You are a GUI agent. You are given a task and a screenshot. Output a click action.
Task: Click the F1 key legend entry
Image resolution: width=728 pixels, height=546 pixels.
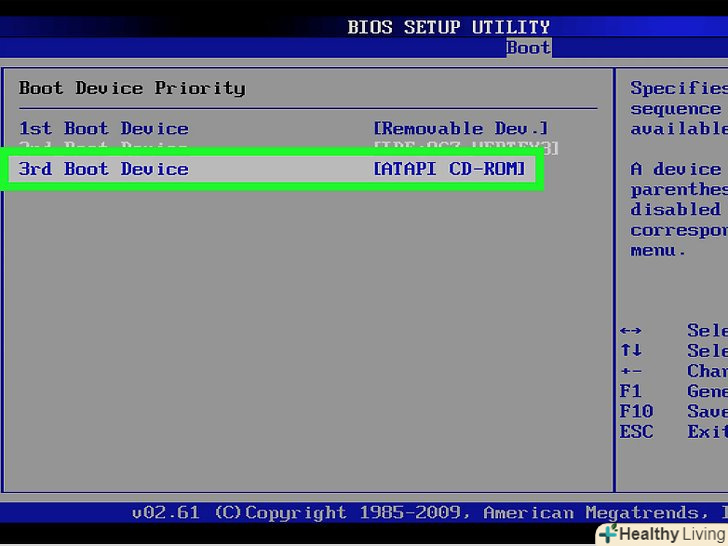click(x=630, y=391)
